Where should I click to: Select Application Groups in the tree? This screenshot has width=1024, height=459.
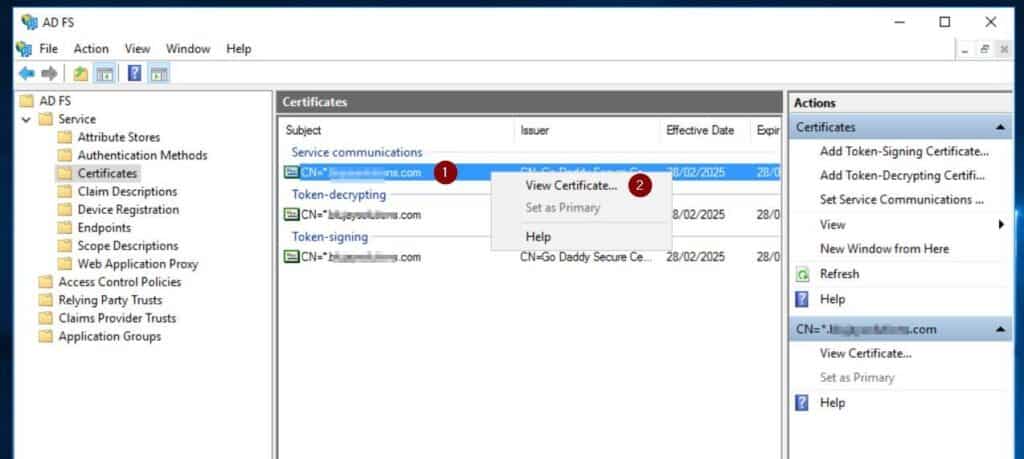pos(110,337)
